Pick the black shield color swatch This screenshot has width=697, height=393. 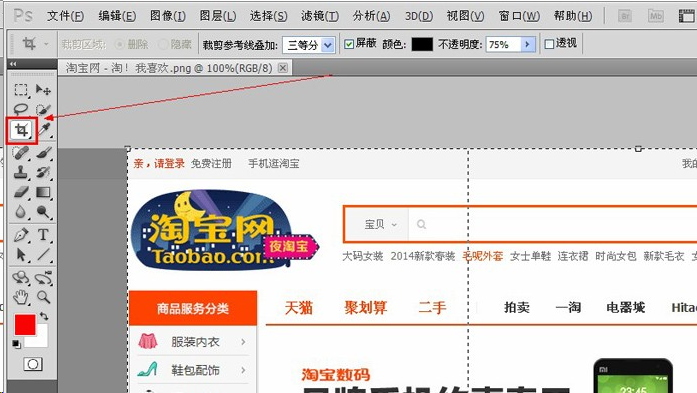pos(422,44)
